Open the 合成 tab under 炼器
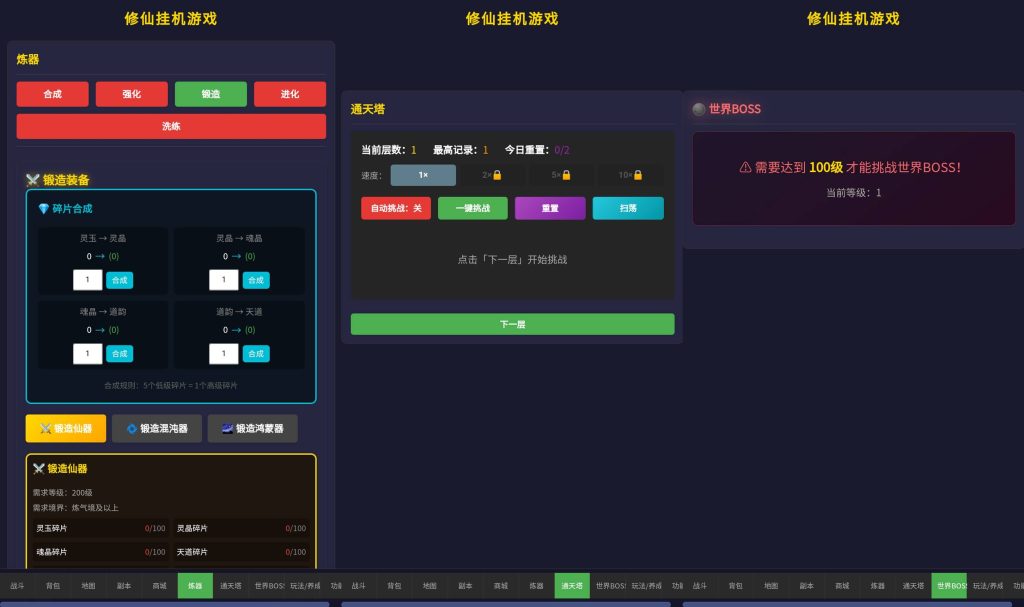This screenshot has width=1024, height=607. [x=52, y=94]
